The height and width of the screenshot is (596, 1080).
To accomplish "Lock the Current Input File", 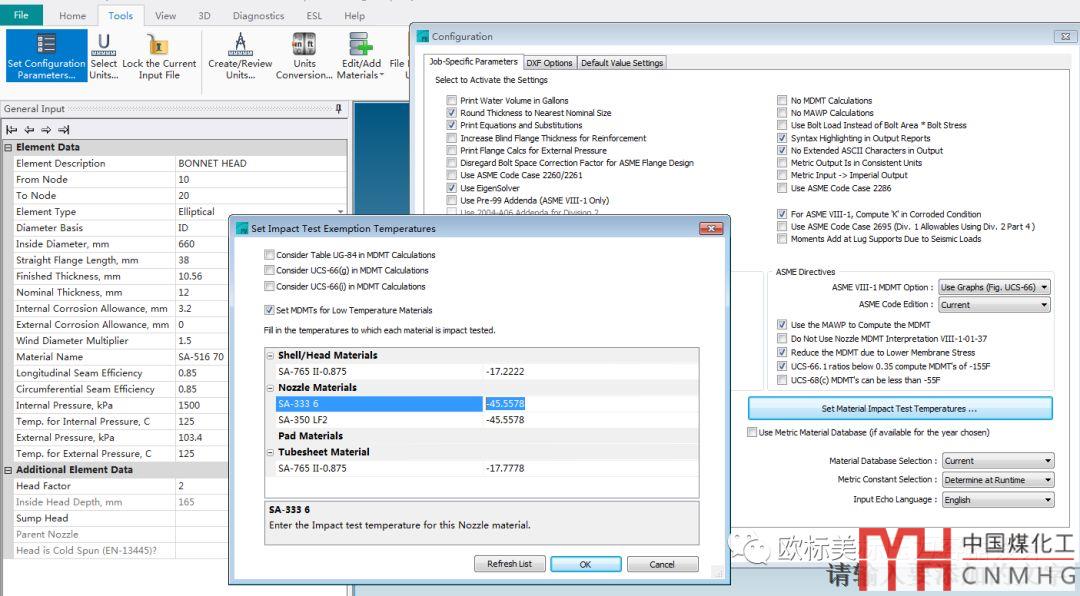I will [159, 56].
